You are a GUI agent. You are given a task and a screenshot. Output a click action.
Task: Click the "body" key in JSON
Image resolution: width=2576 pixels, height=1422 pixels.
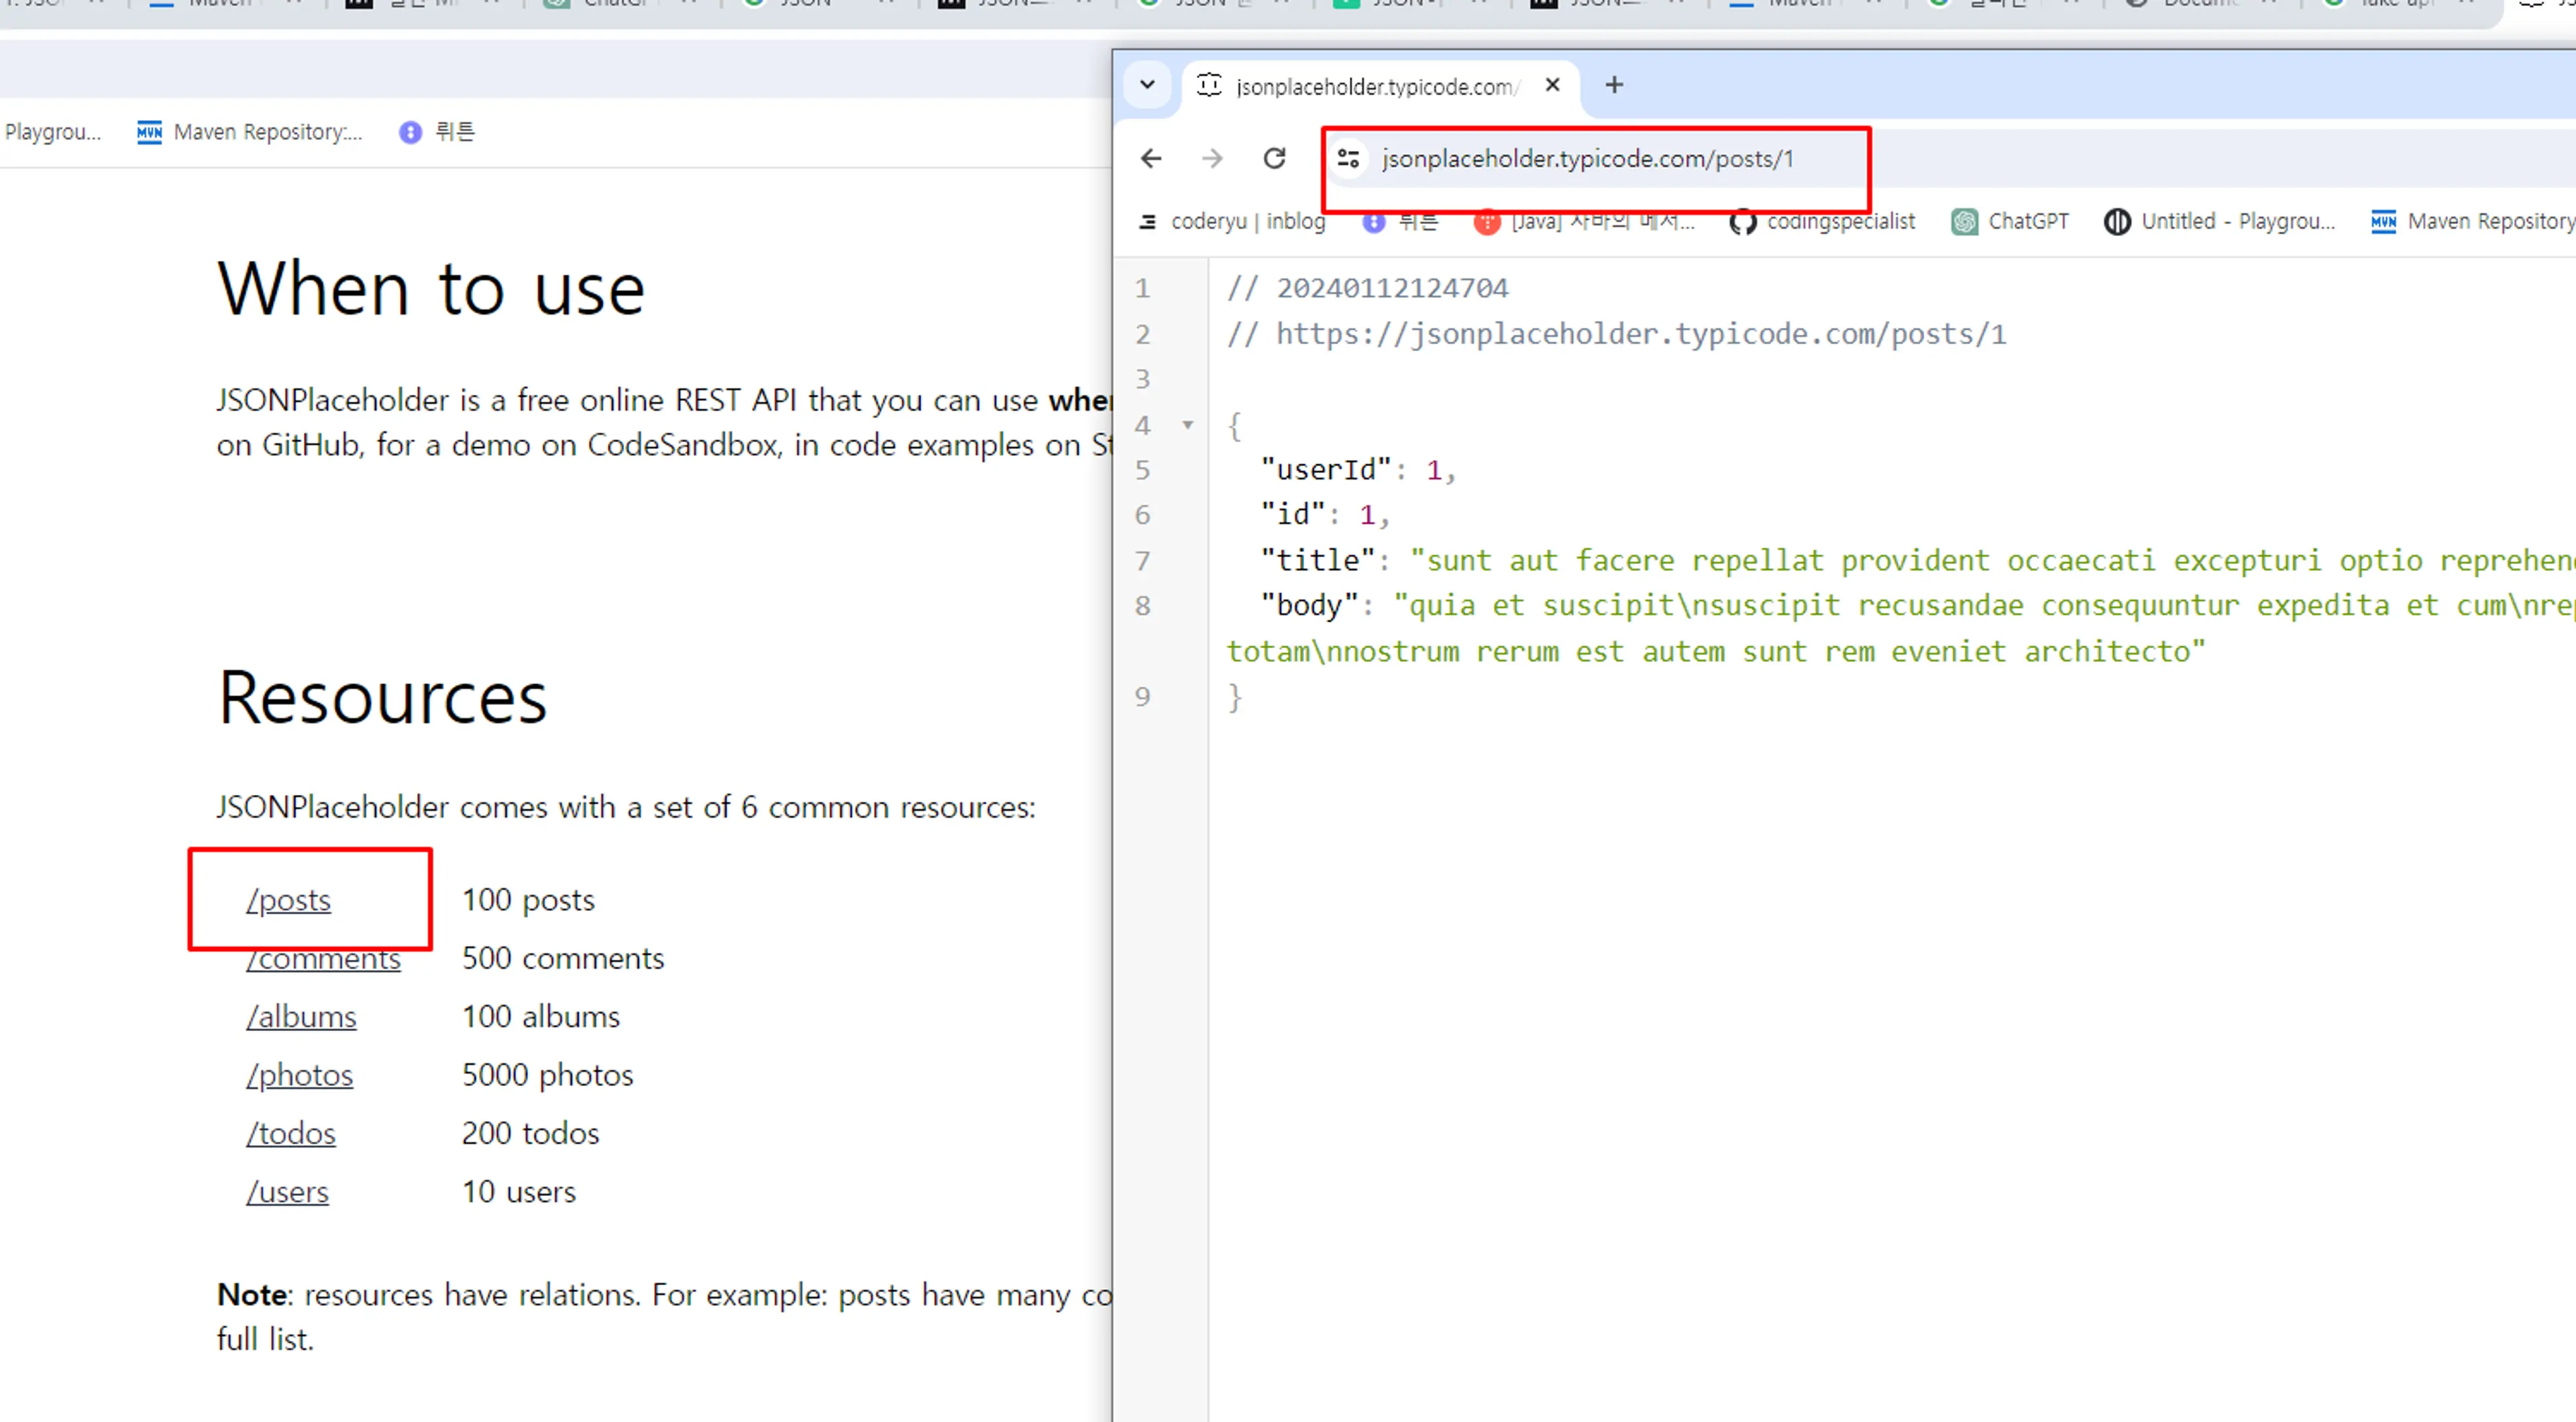1309,605
